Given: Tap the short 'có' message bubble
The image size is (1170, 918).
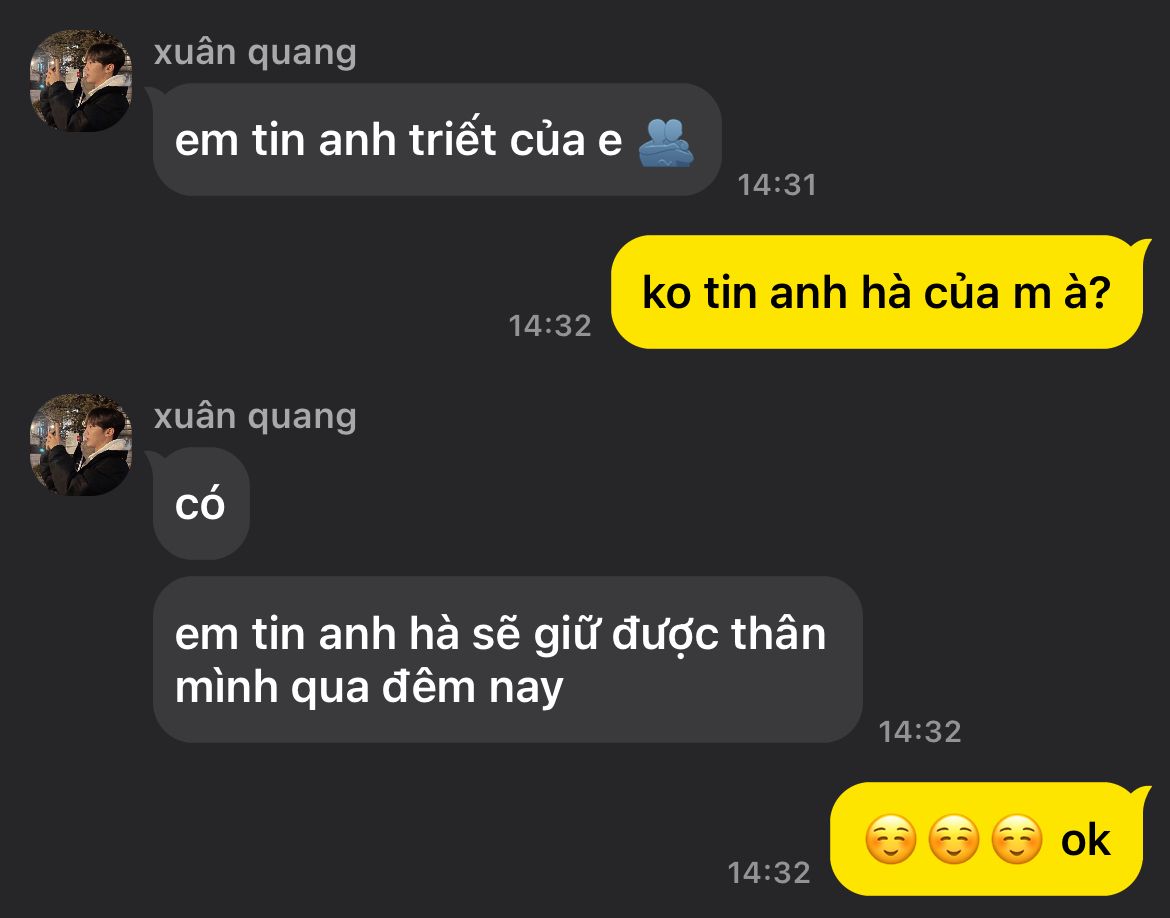Looking at the screenshot, I should (201, 504).
